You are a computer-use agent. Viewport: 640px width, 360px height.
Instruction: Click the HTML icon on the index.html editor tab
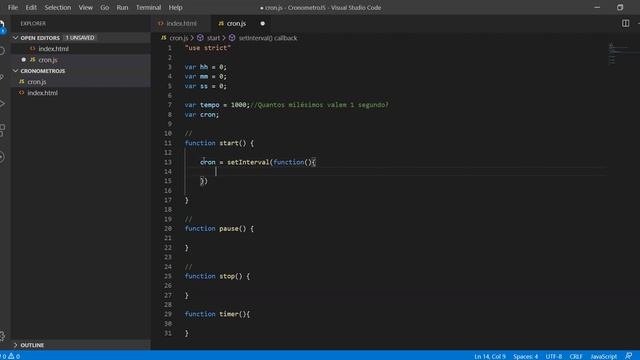coord(160,24)
